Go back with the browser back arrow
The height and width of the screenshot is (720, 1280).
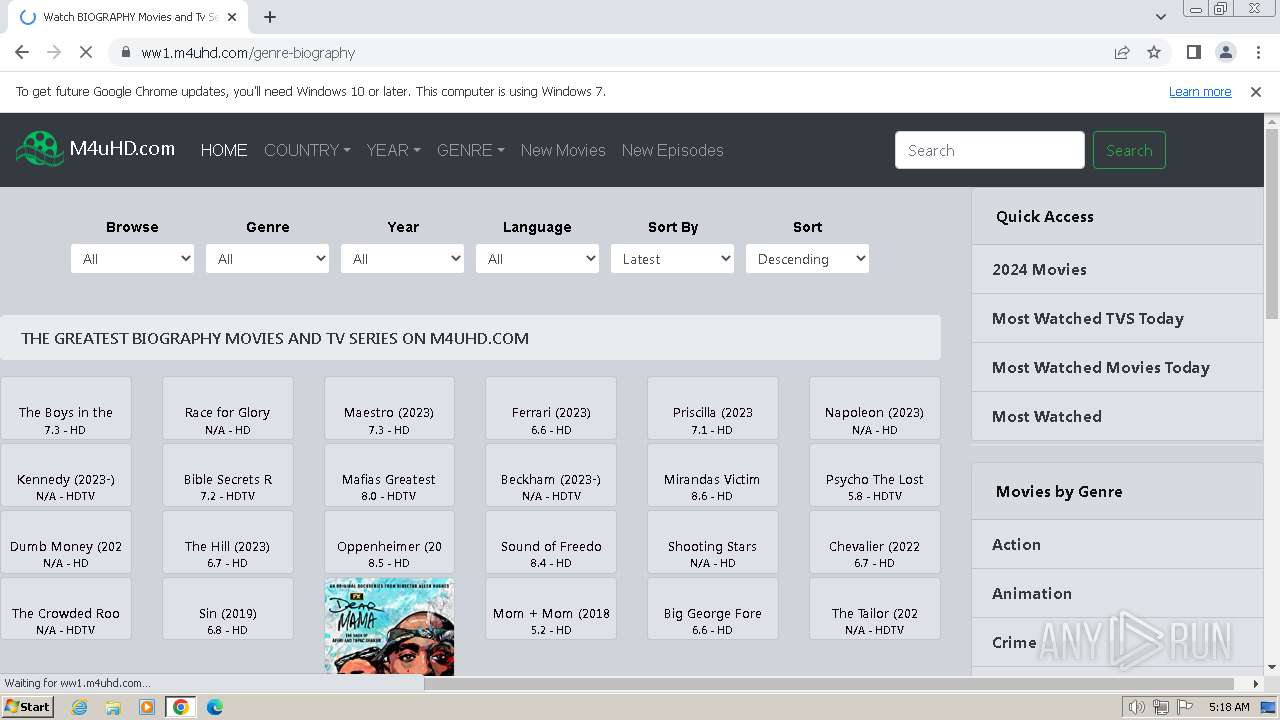(x=22, y=52)
